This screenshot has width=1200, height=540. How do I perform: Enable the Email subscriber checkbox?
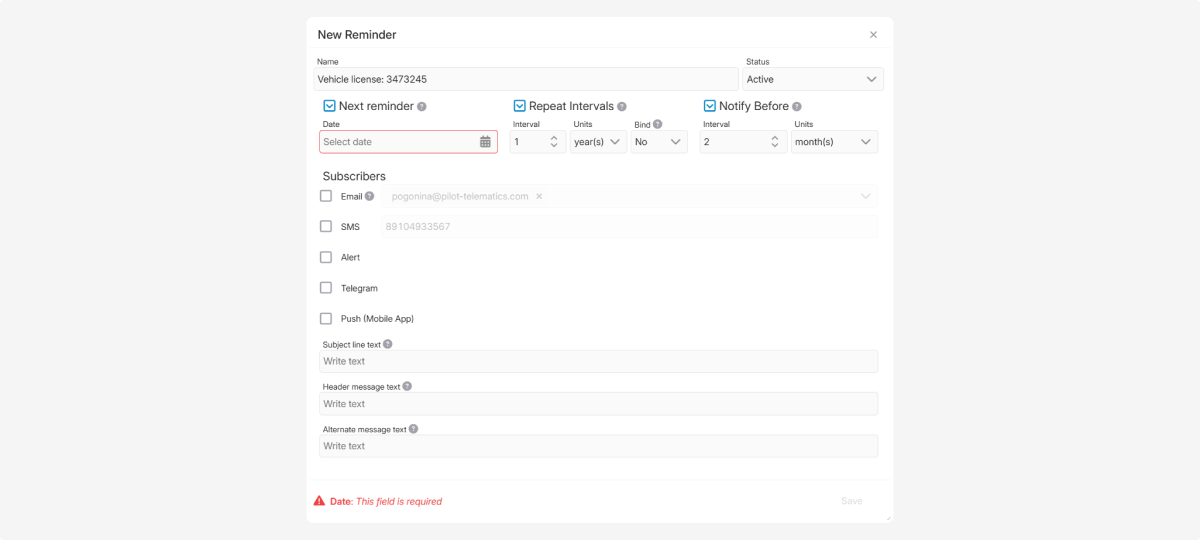326,196
